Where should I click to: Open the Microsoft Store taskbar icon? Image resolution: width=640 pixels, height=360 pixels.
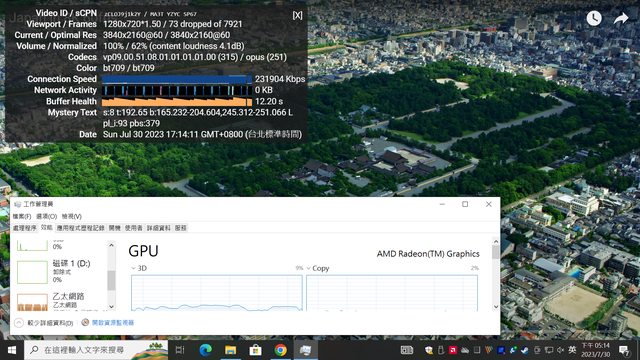(256, 350)
